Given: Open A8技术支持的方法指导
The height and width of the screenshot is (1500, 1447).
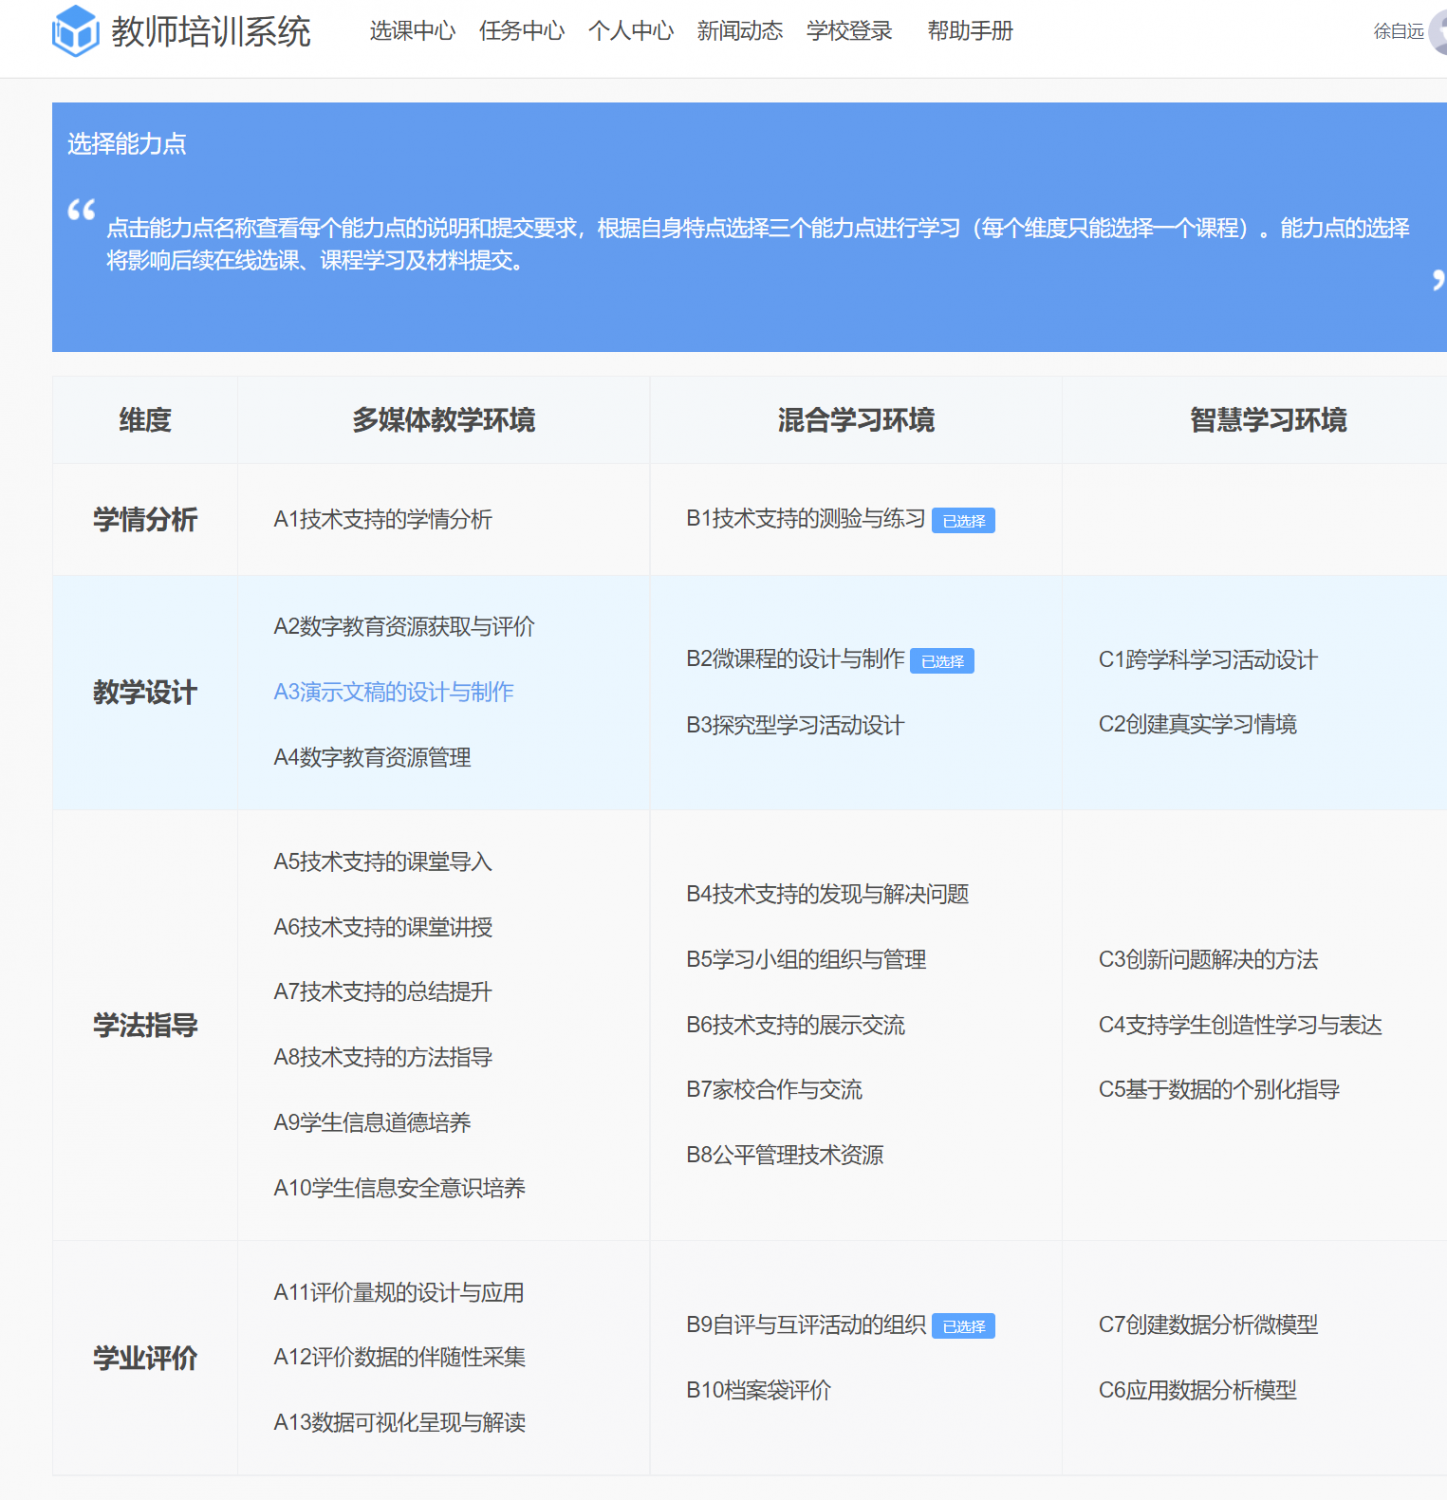Looking at the screenshot, I should (383, 1057).
